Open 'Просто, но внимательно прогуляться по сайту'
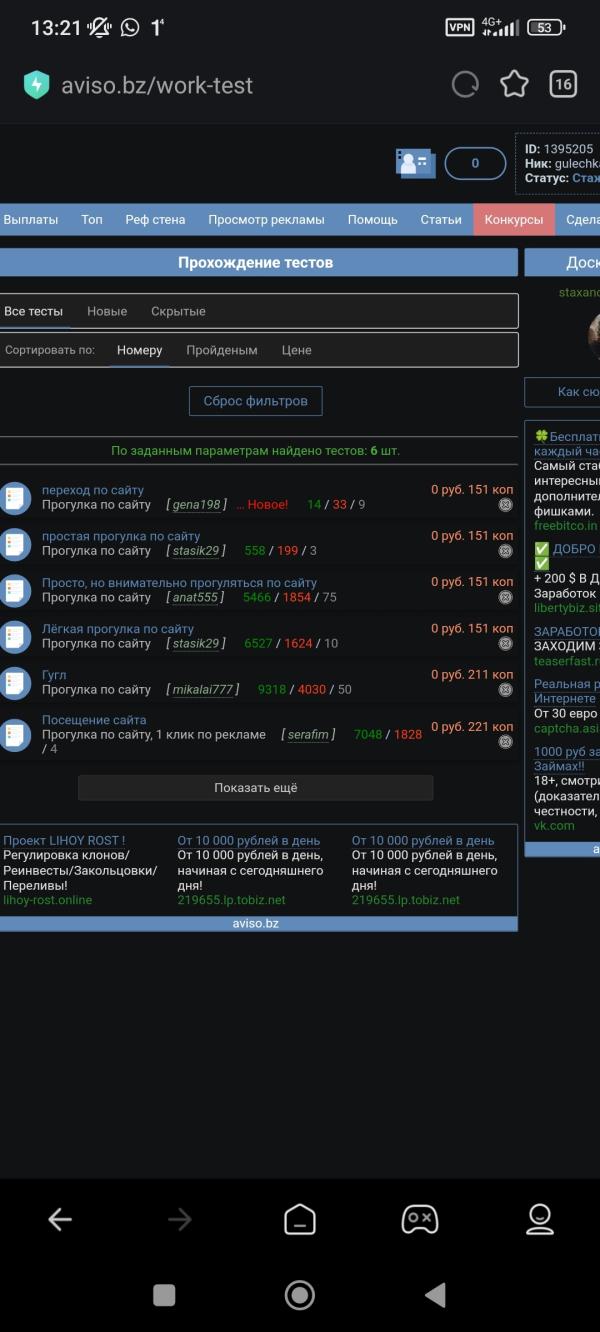This screenshot has width=600, height=1332. coord(179,582)
